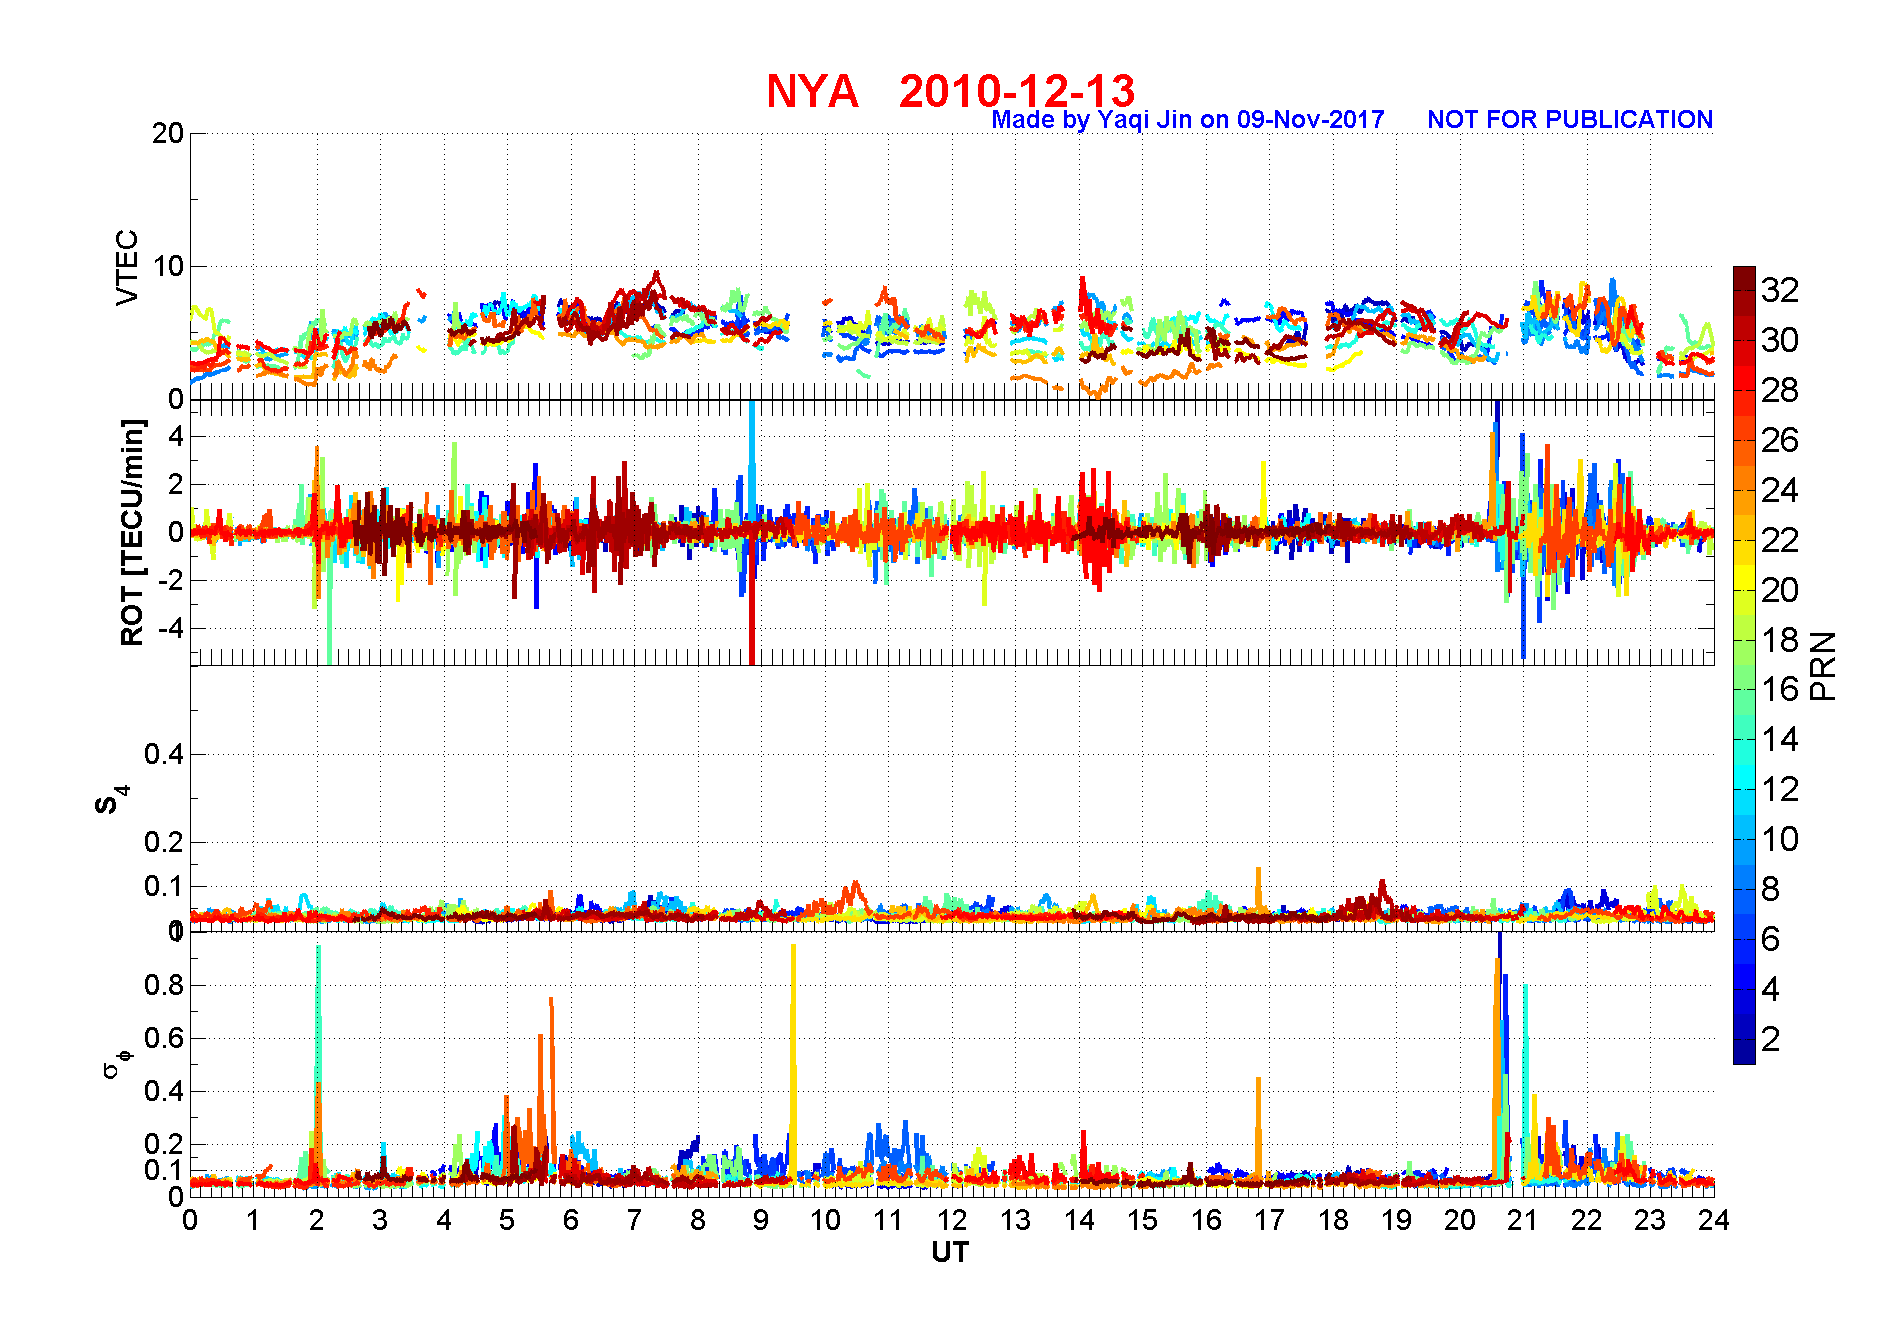Viewport: 1904px width, 1330px height.
Task: Click UT axis tick label 17
Action: click(x=1269, y=1220)
